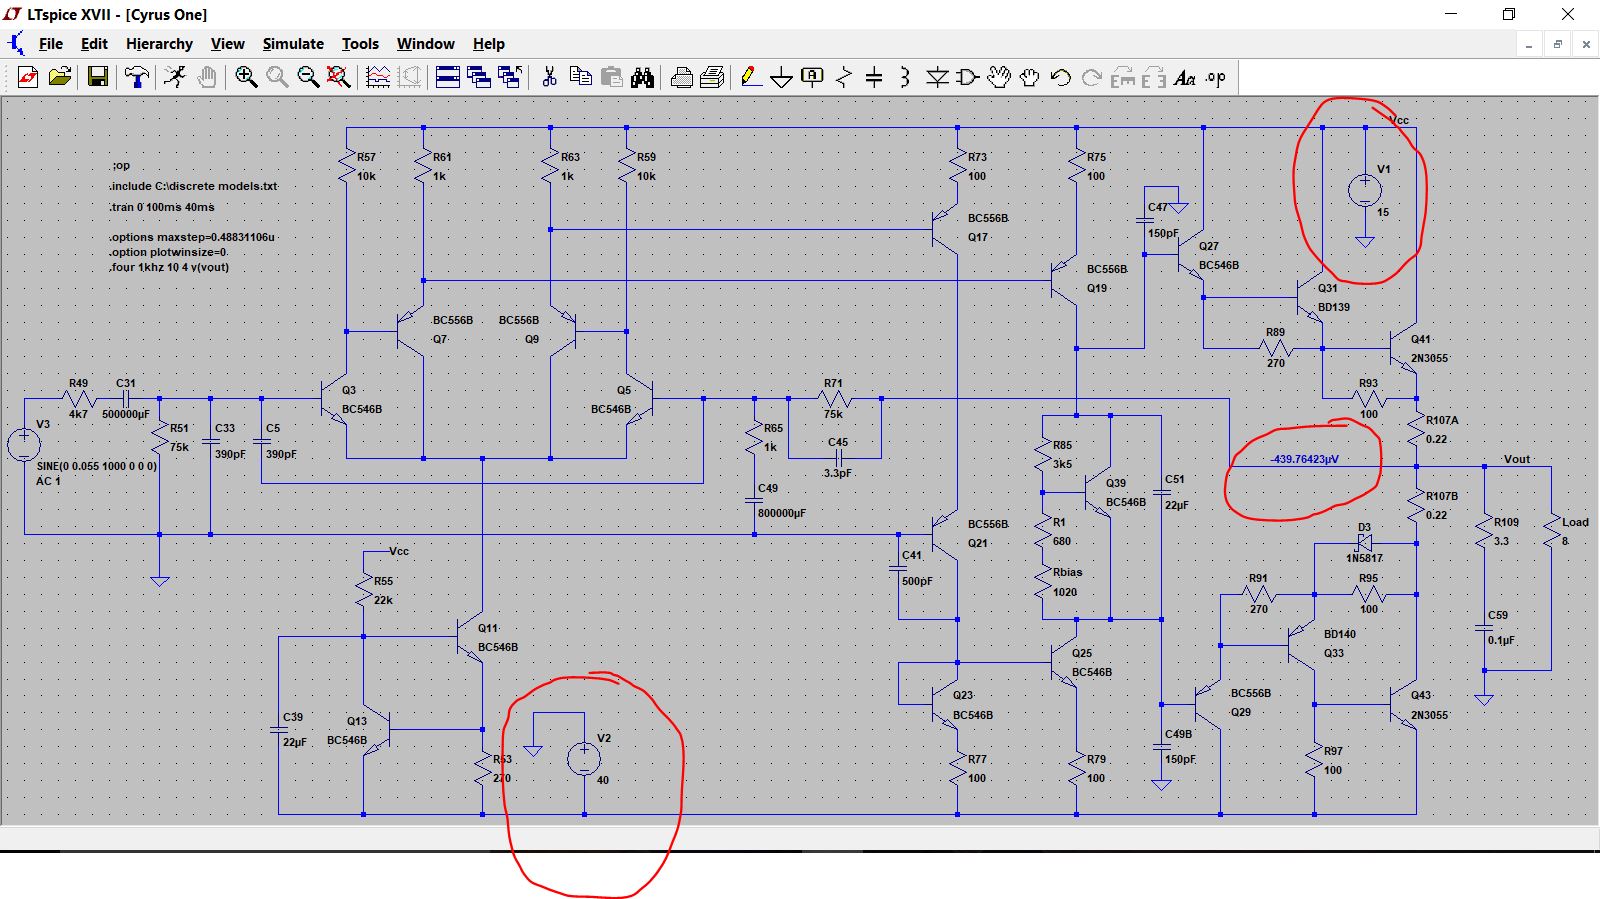Save the schematic with floppy icon

click(97, 77)
